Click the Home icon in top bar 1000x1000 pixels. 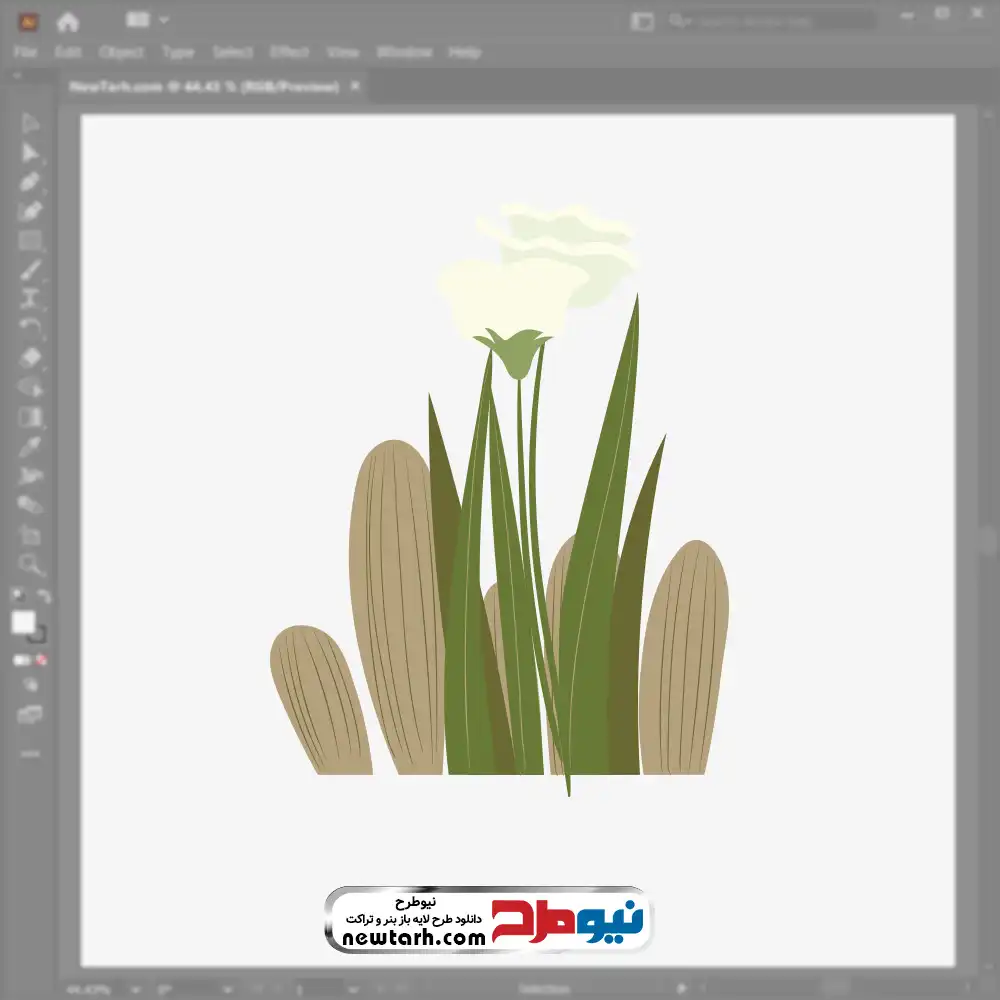(x=67, y=21)
